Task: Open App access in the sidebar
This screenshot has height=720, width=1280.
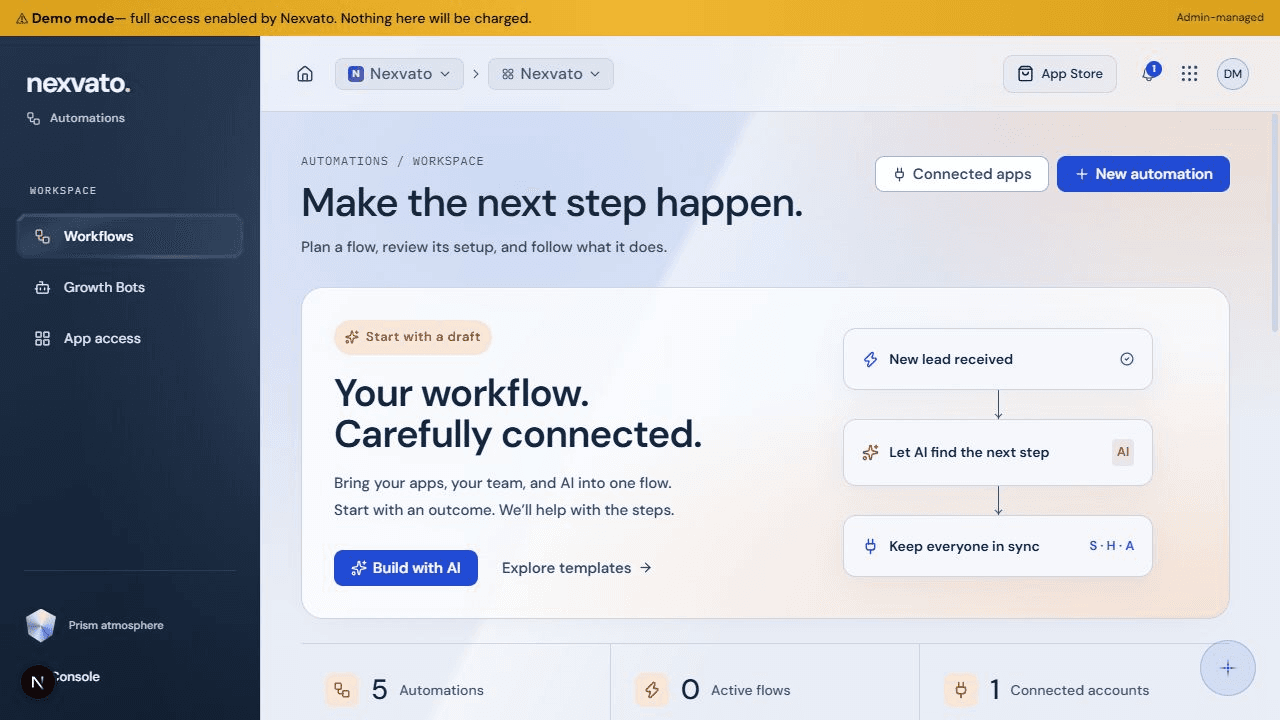Action: coord(130,338)
